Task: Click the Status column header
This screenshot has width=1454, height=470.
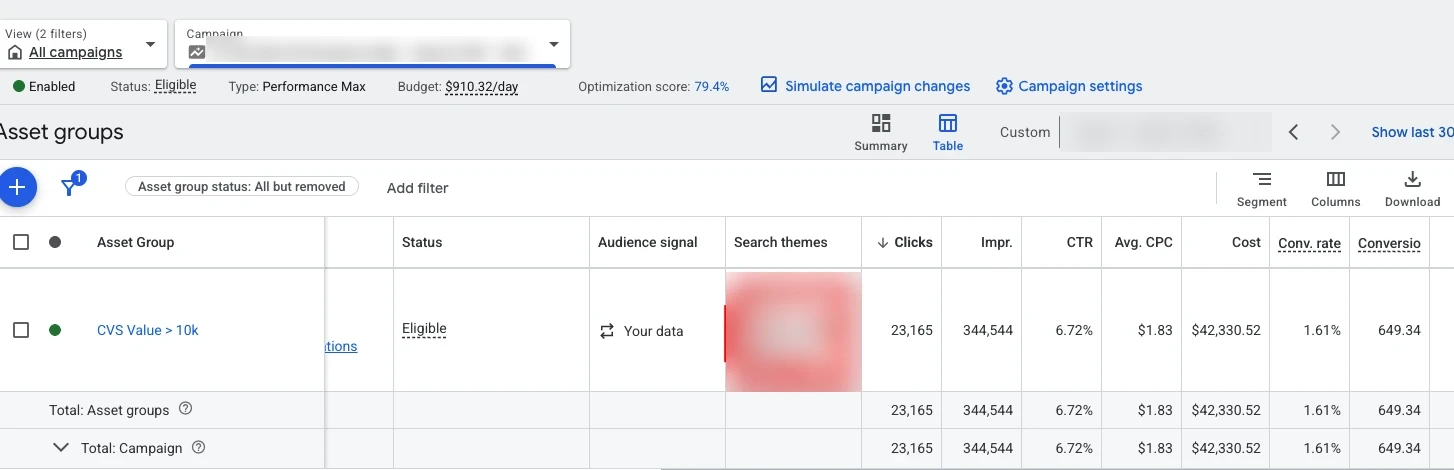Action: (x=422, y=242)
